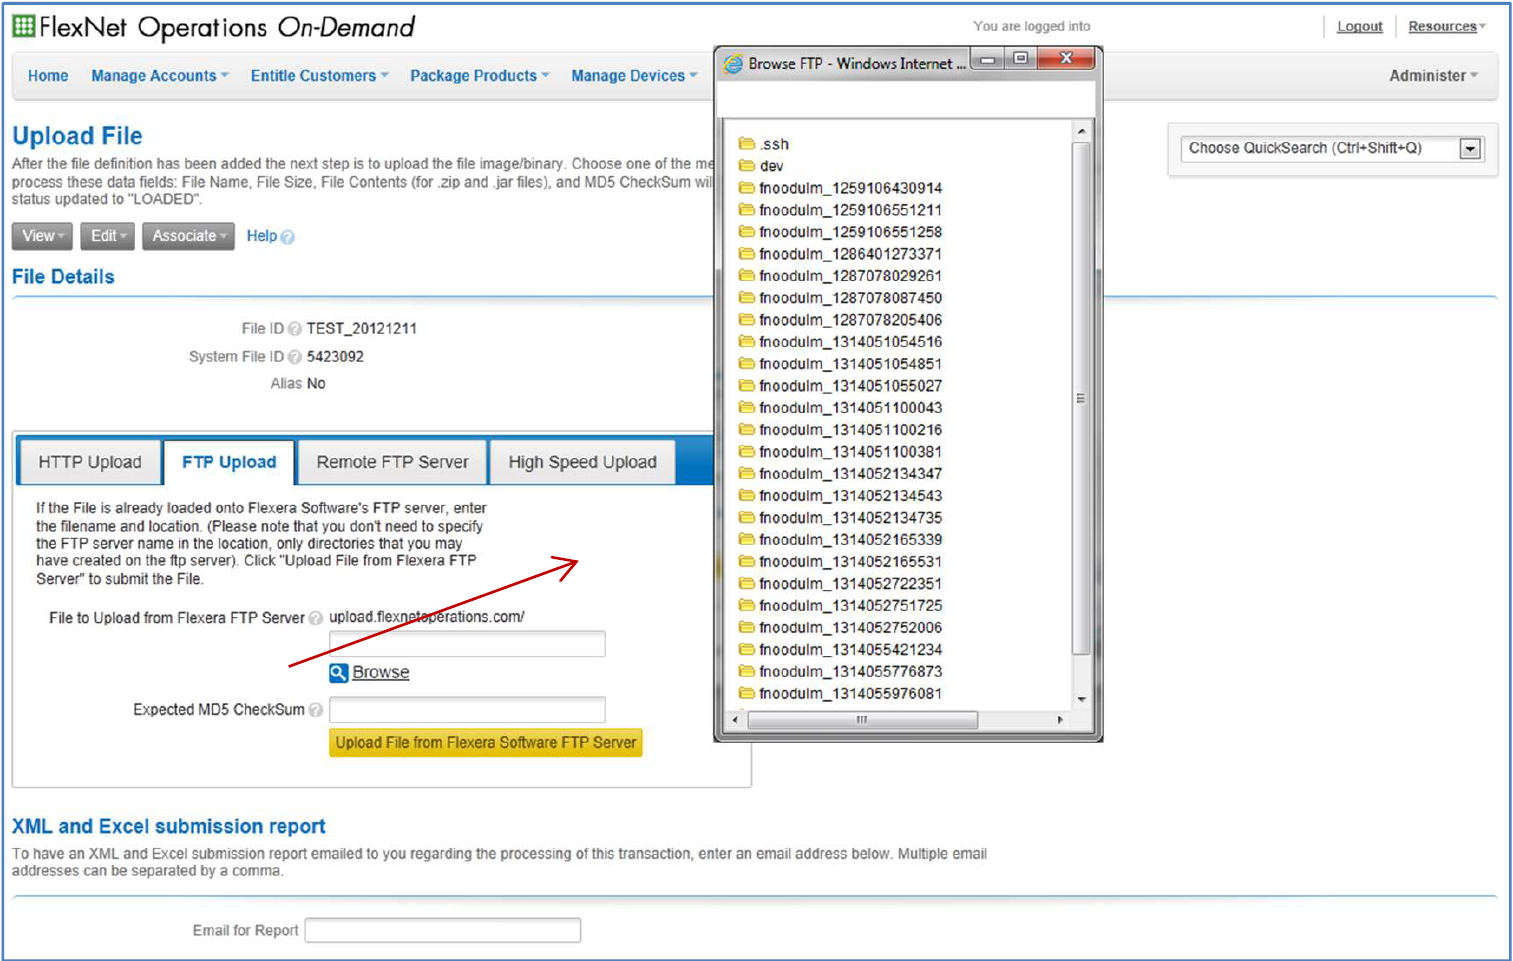Click help icon beside File to Upload label
The width and height of the screenshot is (1513, 961).
pyautogui.click(x=316, y=618)
